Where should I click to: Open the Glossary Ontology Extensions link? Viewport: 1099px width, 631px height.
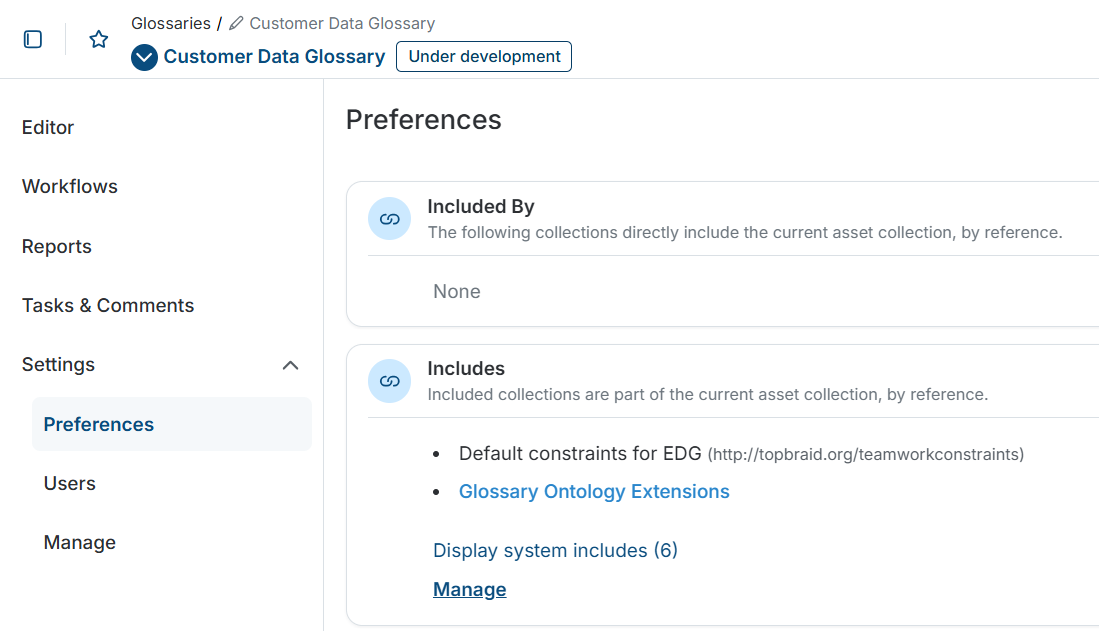(594, 491)
